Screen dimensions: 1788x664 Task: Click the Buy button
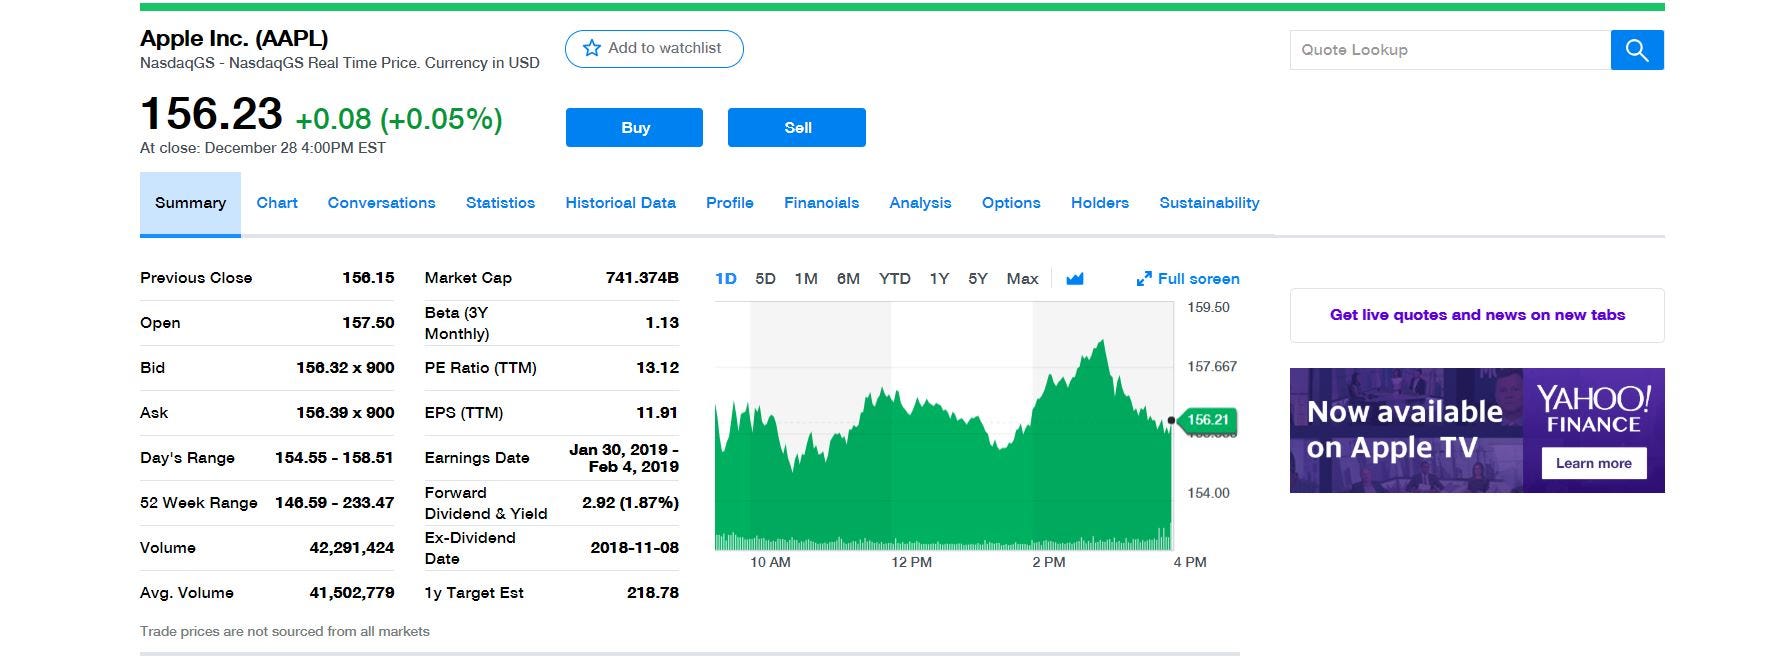coord(634,127)
